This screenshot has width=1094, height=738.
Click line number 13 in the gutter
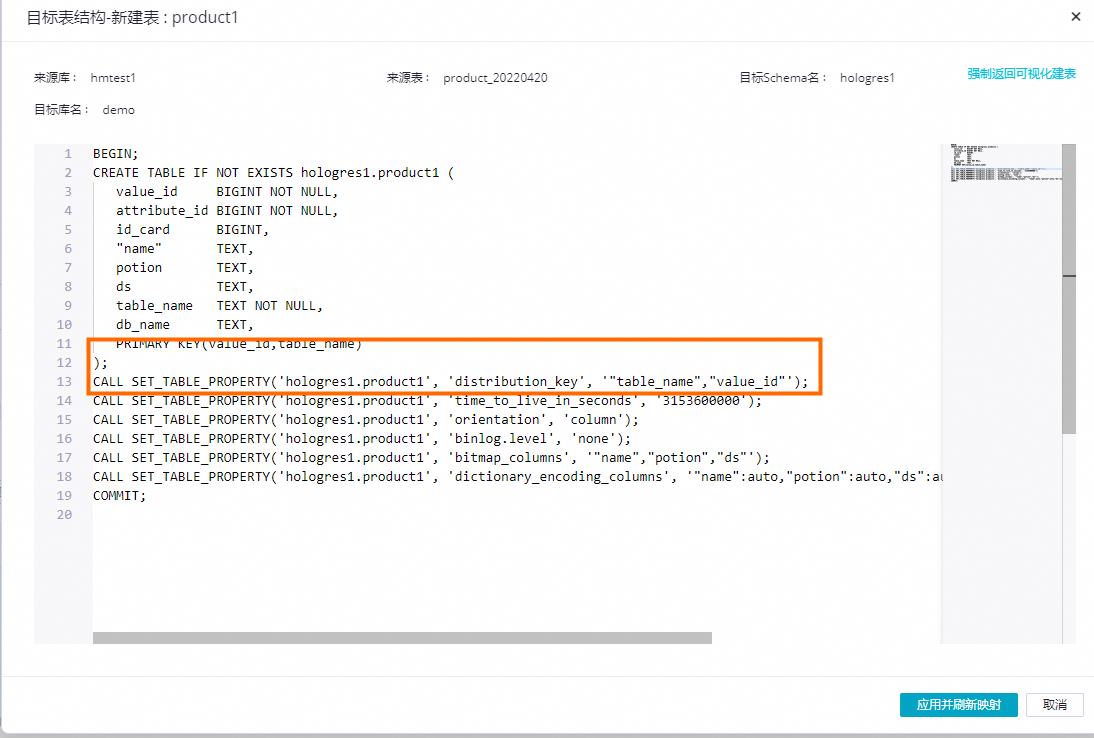(64, 382)
